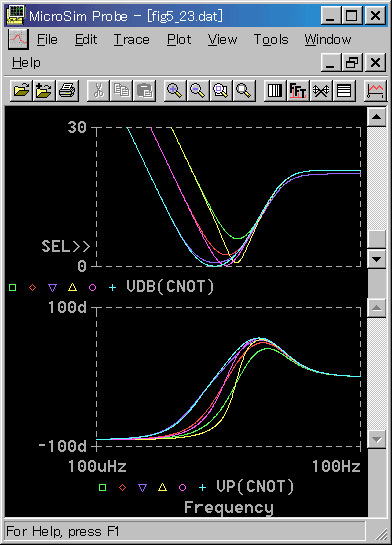Image resolution: width=392 pixels, height=545 pixels.
Task: Click the Zoom Out magnifier icon
Action: coord(197,91)
